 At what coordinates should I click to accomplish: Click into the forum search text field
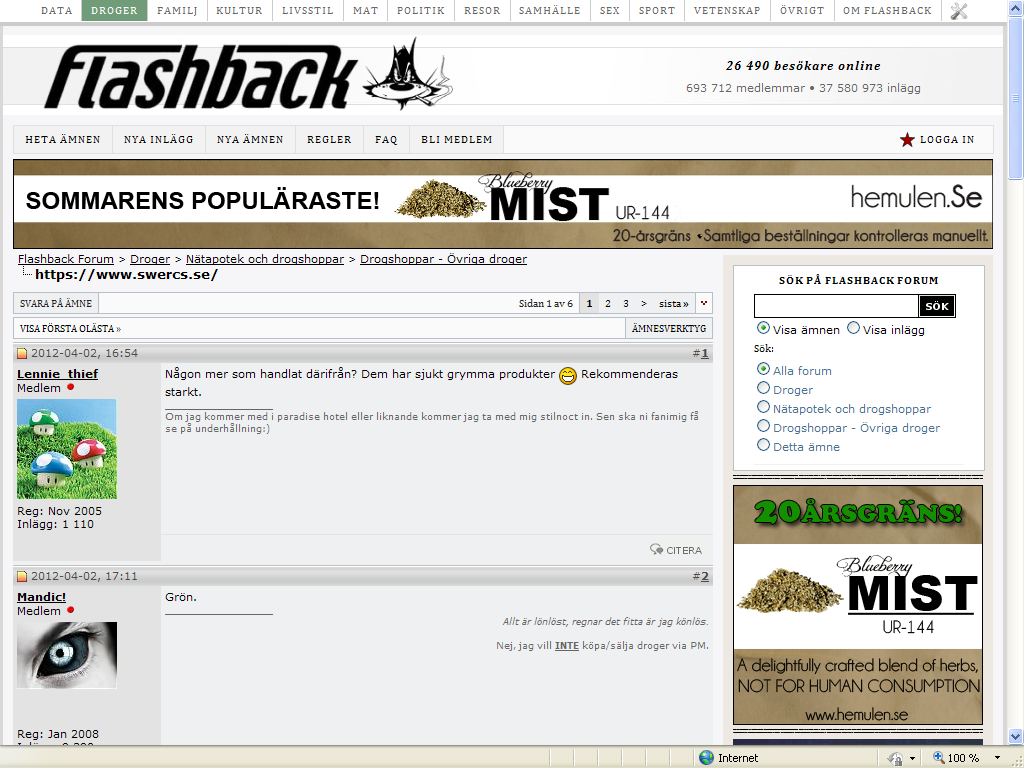(x=836, y=306)
